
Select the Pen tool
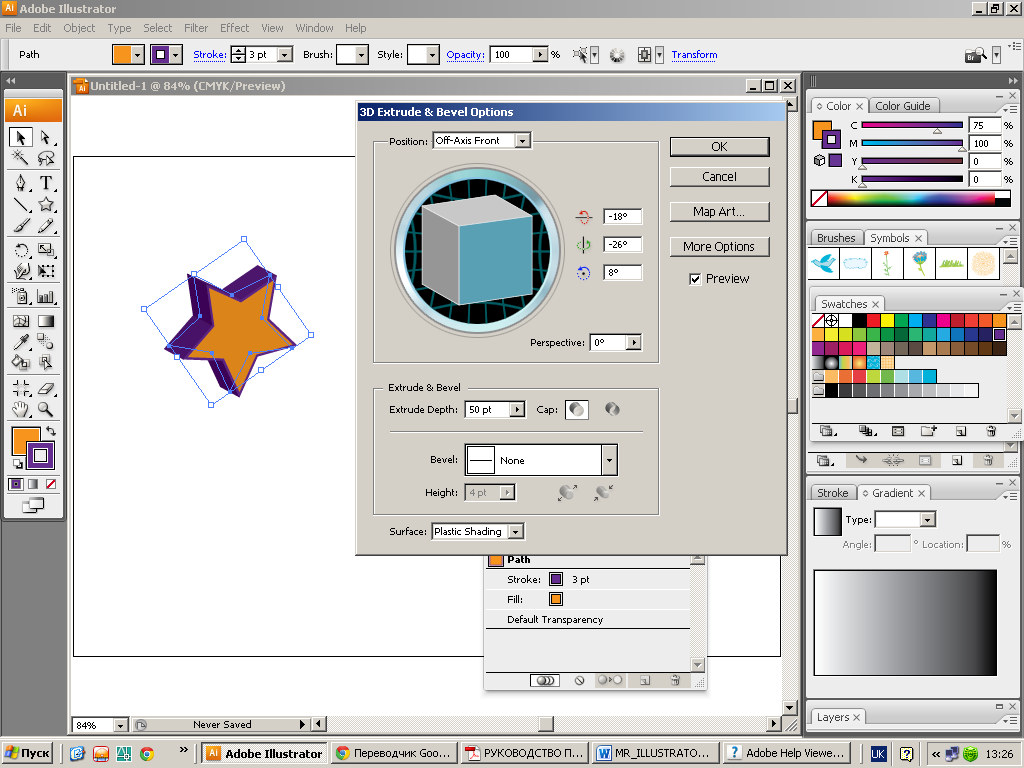[x=20, y=183]
